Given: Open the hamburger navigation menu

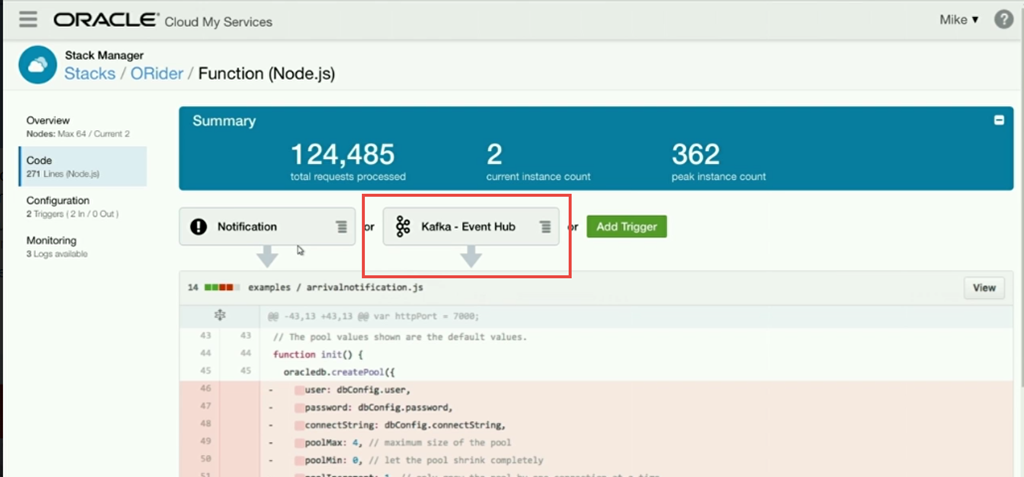Looking at the screenshot, I should (x=28, y=20).
